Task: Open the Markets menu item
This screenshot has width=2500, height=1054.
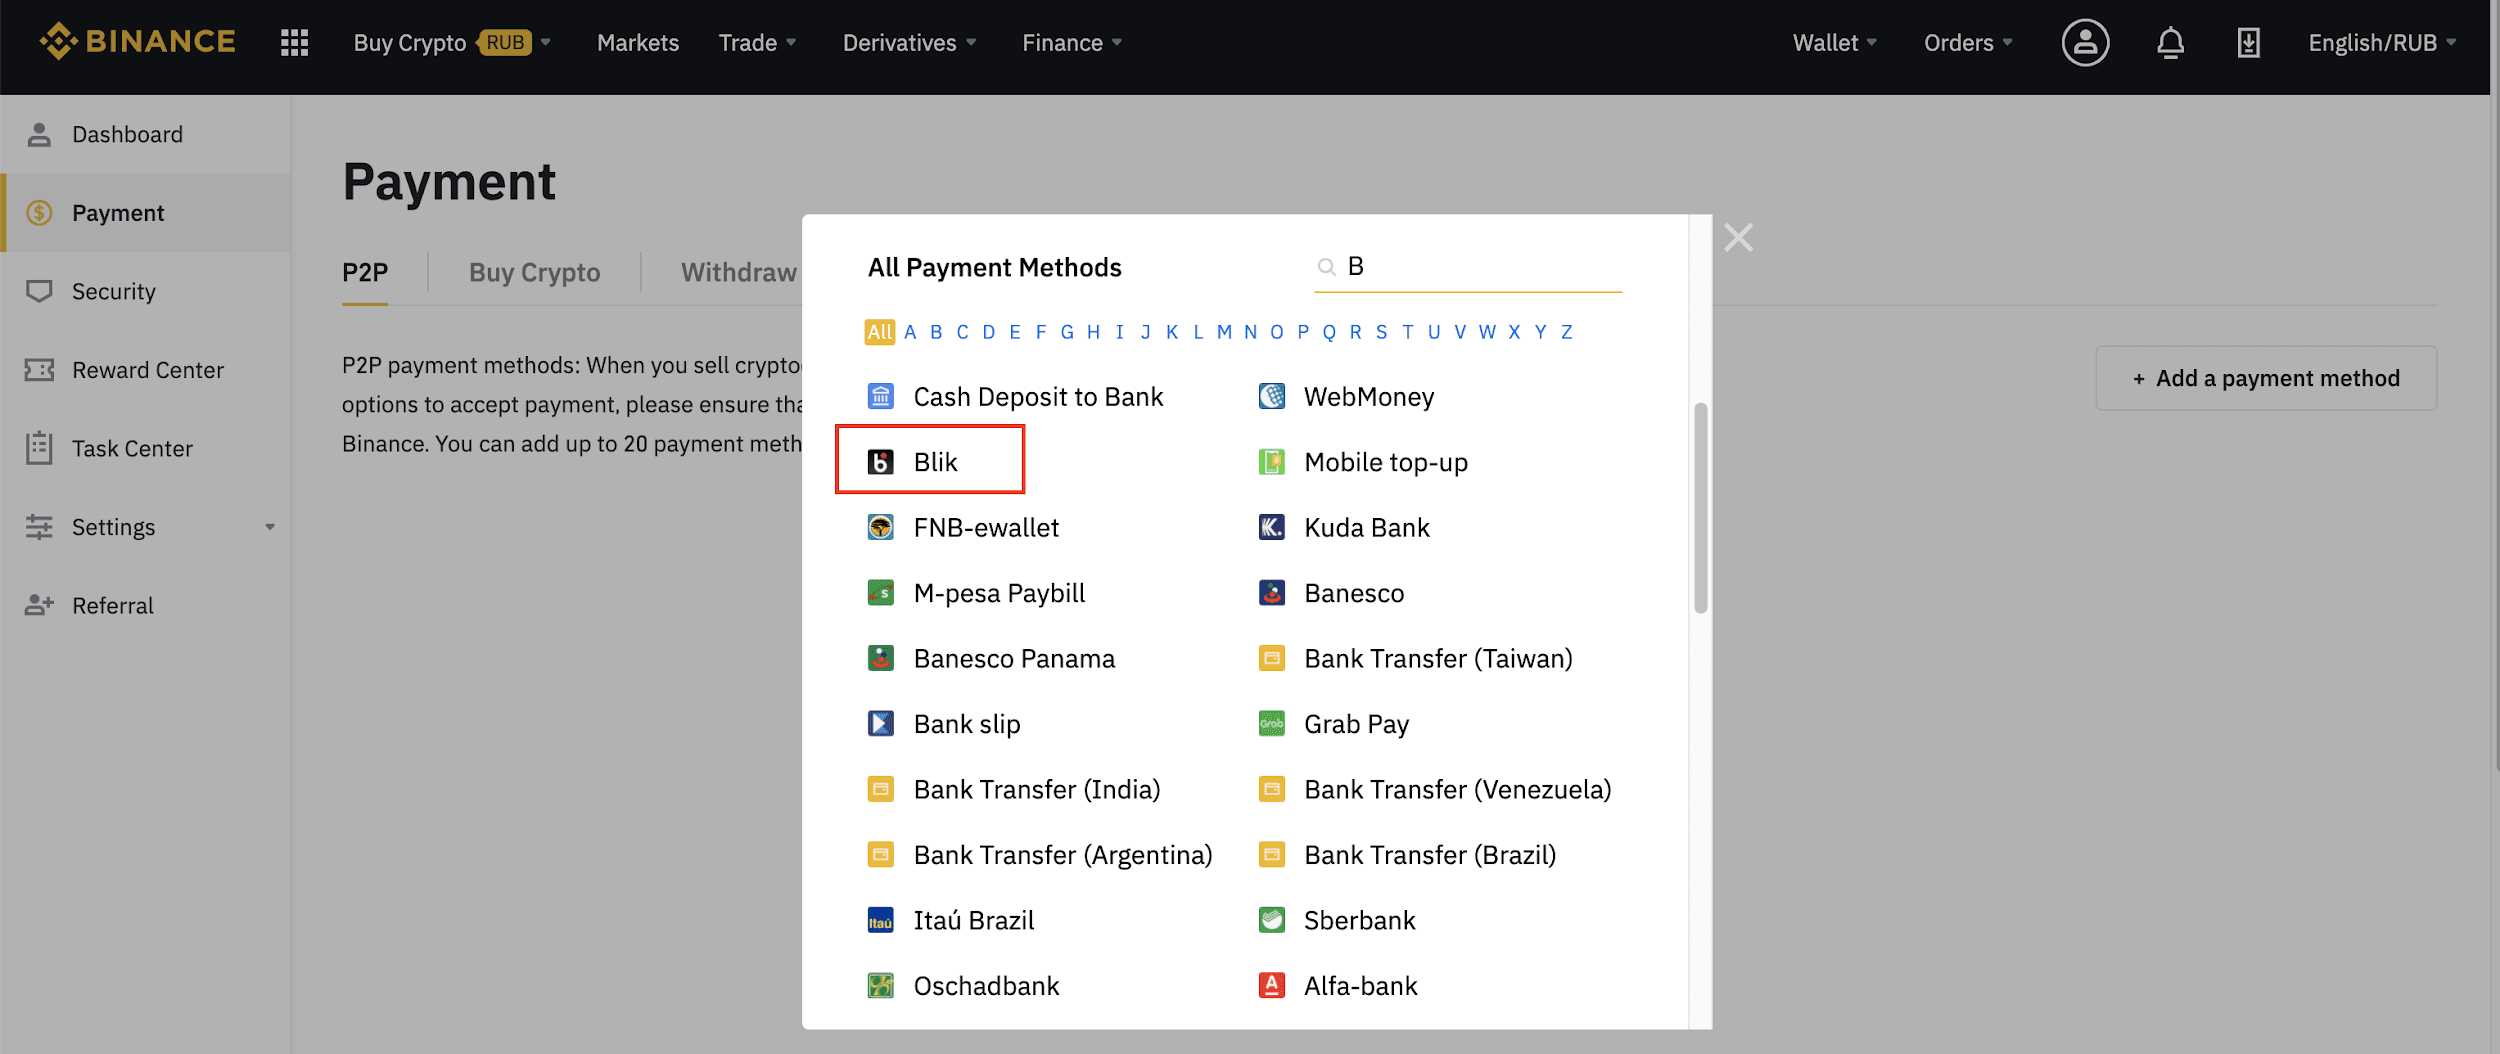Action: click(x=638, y=43)
